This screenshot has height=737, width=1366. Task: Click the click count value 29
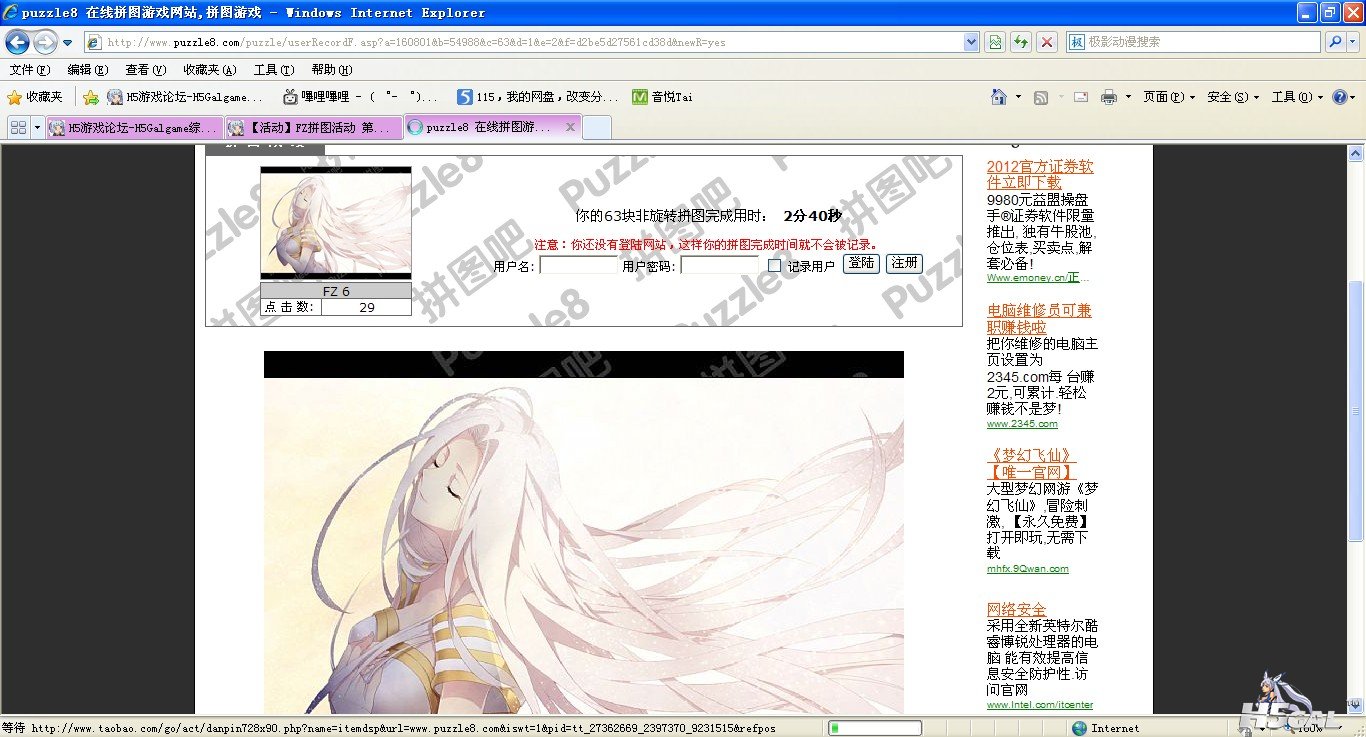[366, 307]
